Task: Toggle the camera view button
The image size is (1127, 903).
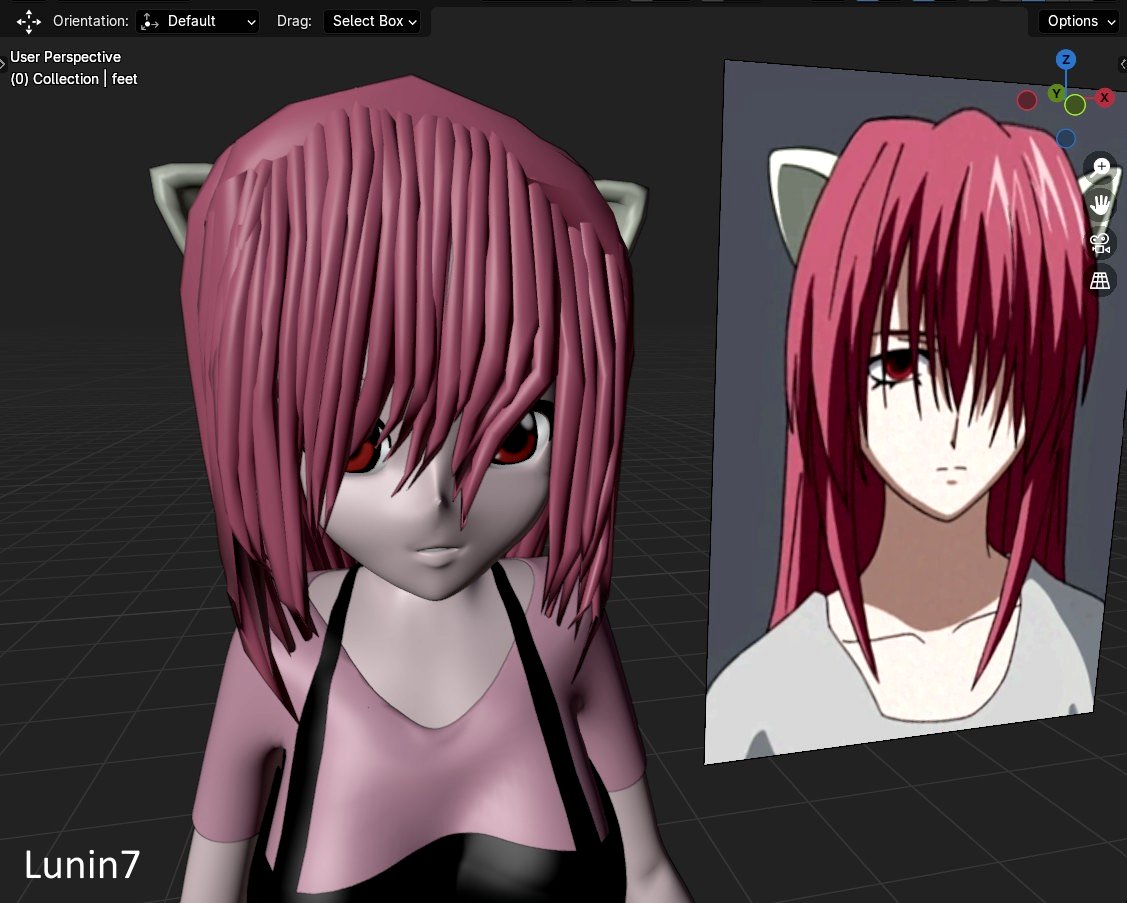Action: click(x=1101, y=243)
